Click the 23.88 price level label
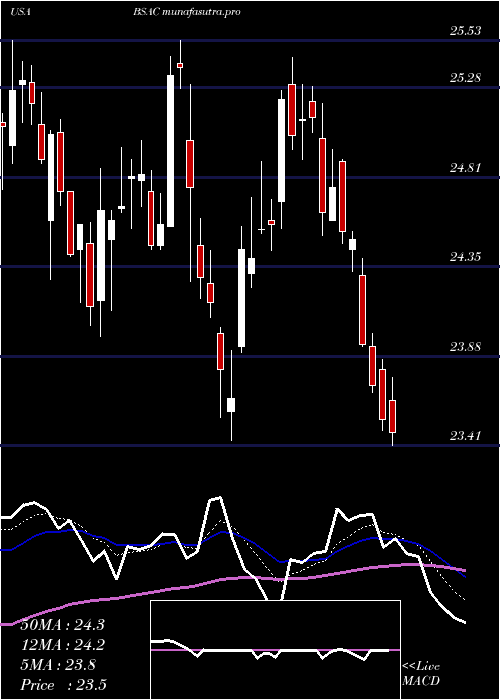500x700 pixels. [x=466, y=347]
